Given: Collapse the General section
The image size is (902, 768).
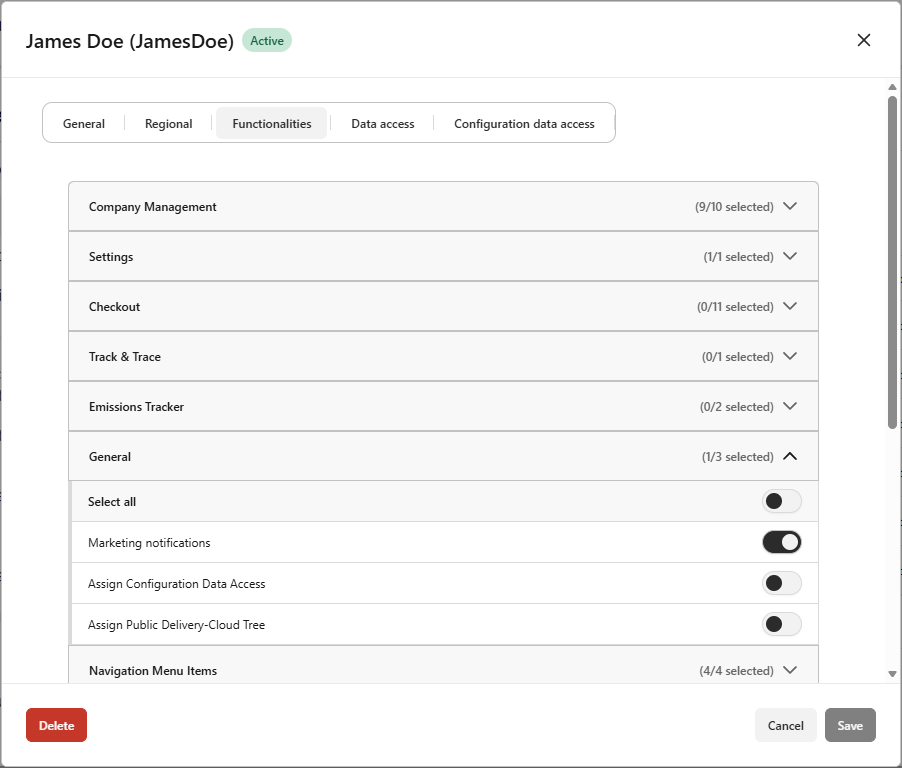Looking at the screenshot, I should point(789,456).
